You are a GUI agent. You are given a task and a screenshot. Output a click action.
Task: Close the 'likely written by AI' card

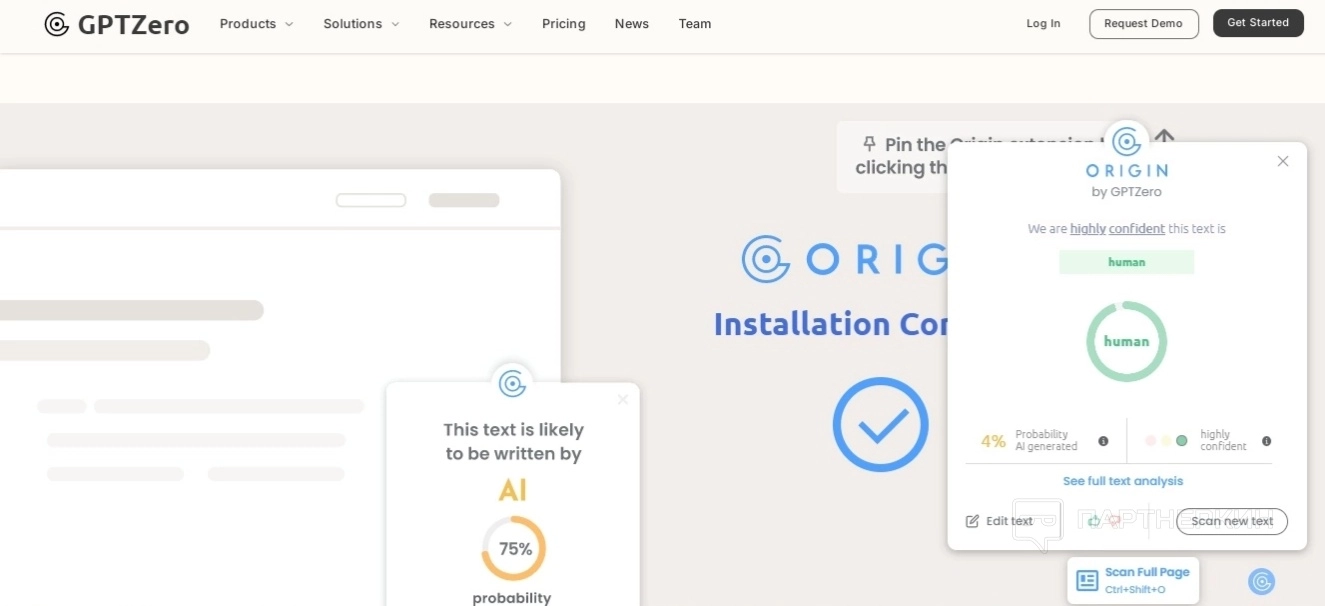[x=623, y=399]
